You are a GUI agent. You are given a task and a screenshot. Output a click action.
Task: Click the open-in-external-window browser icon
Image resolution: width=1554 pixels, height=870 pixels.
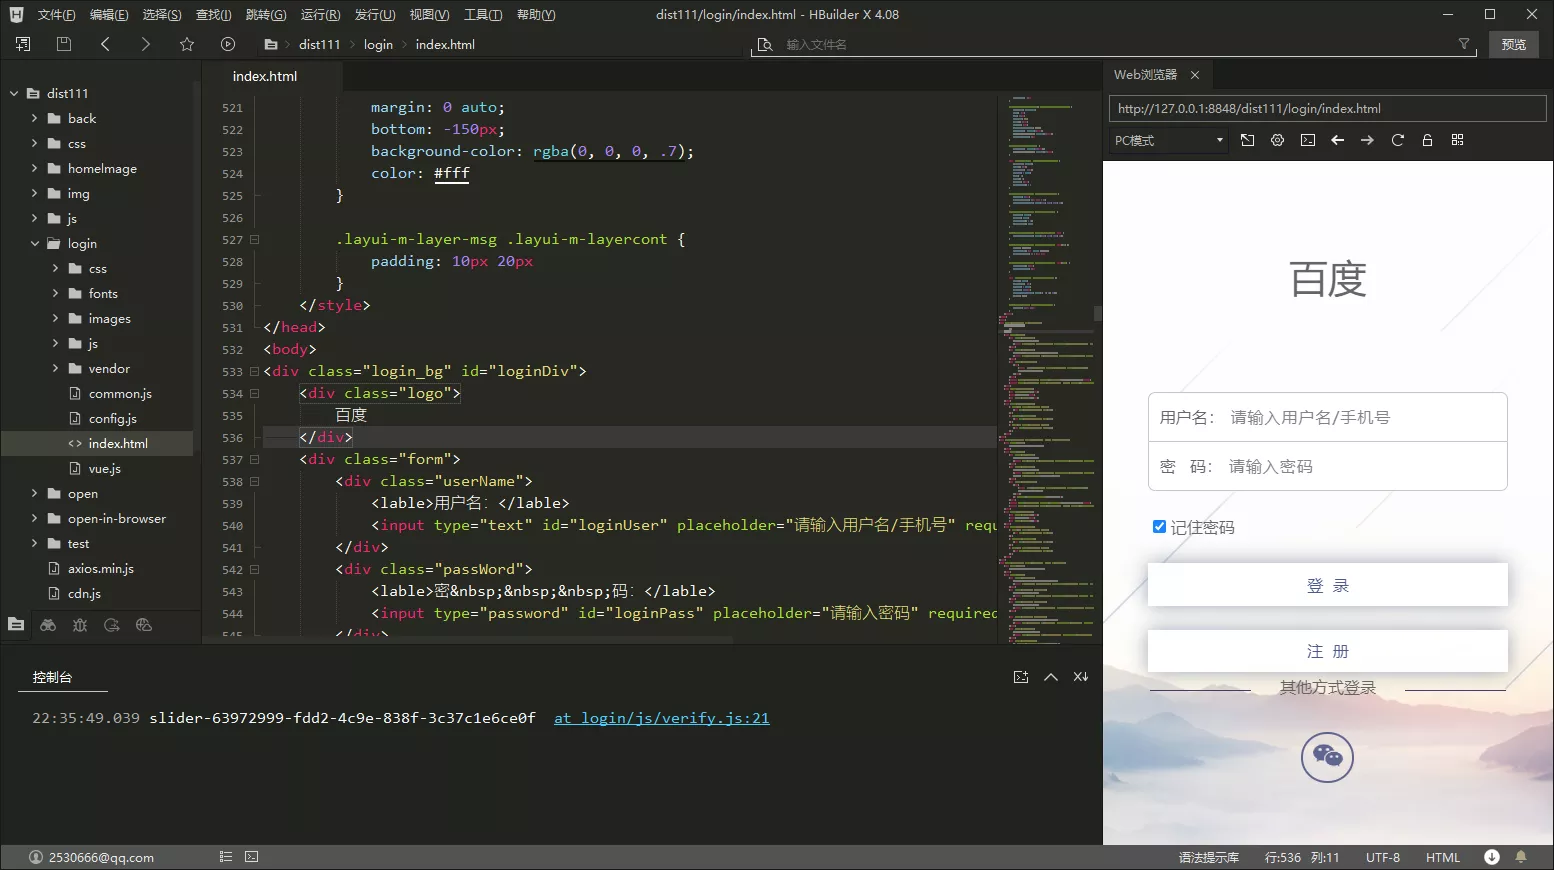pyautogui.click(x=1248, y=140)
